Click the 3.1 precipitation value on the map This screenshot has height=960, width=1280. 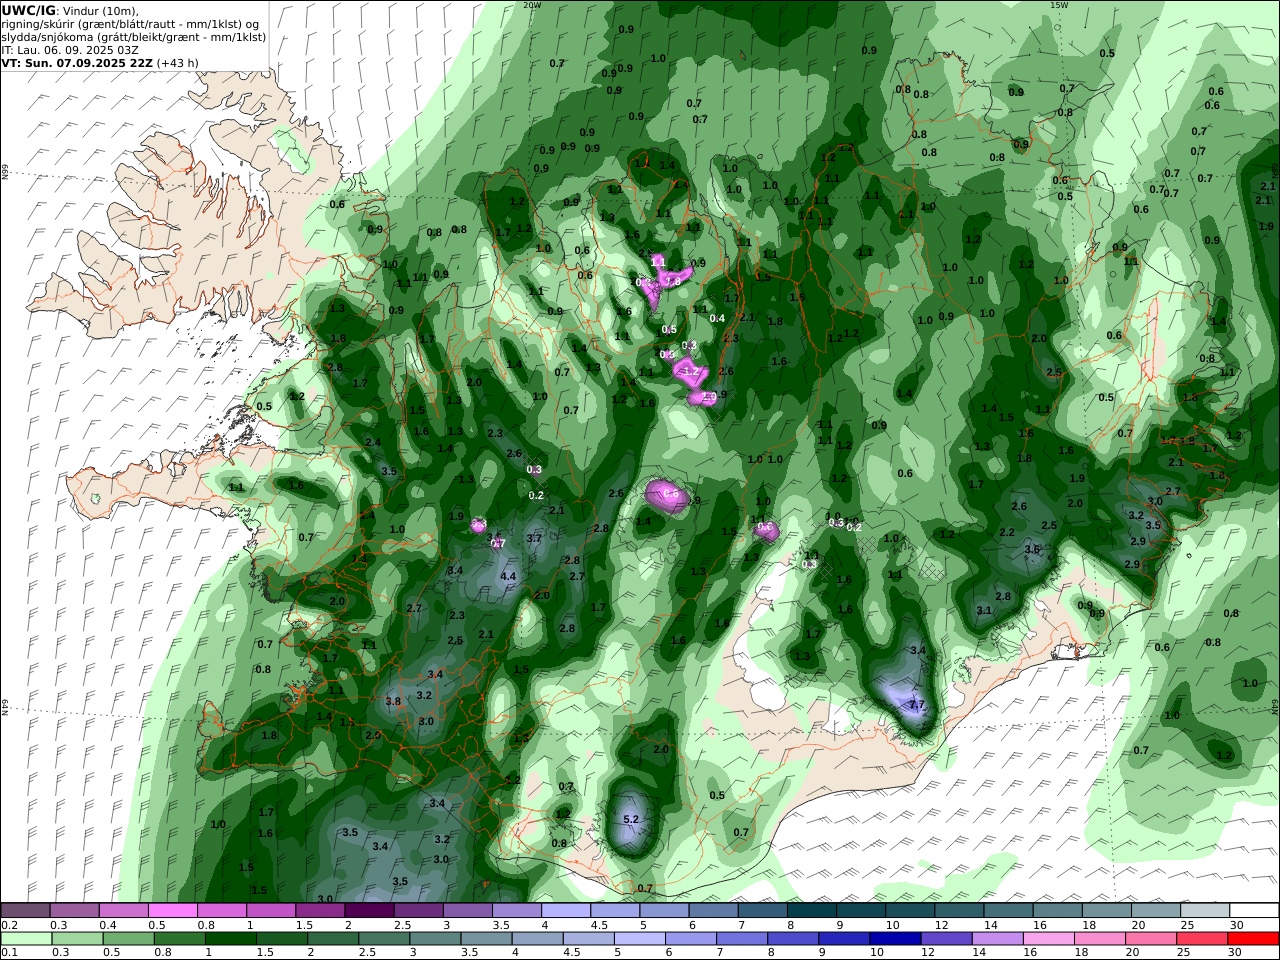pyautogui.click(x=984, y=610)
